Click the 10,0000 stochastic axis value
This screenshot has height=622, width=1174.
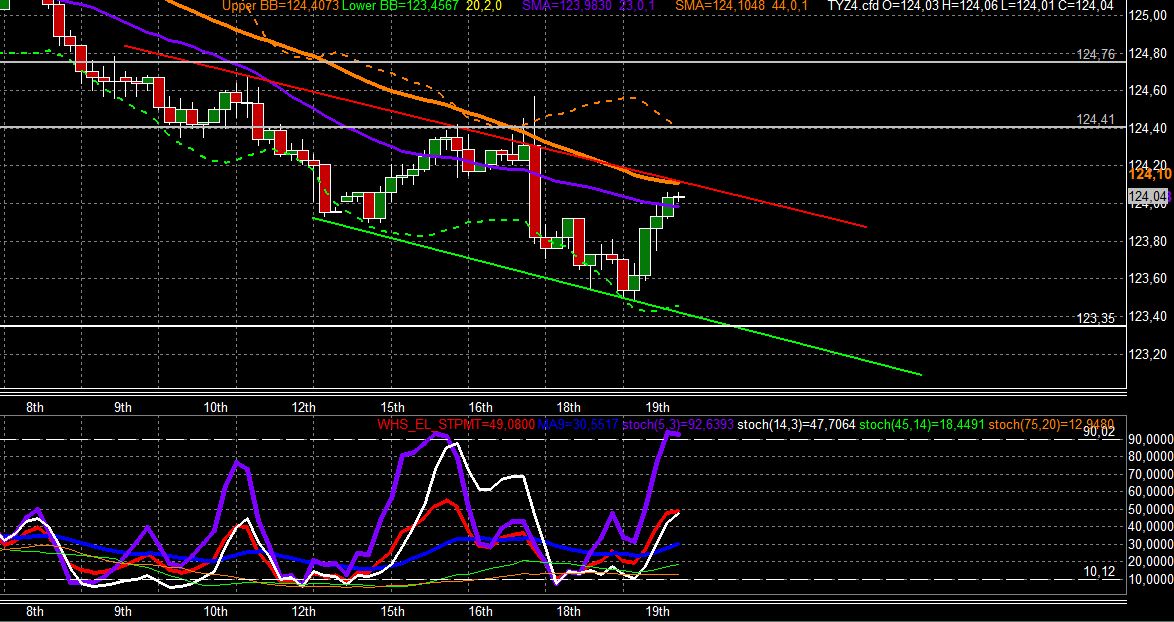pos(1149,580)
